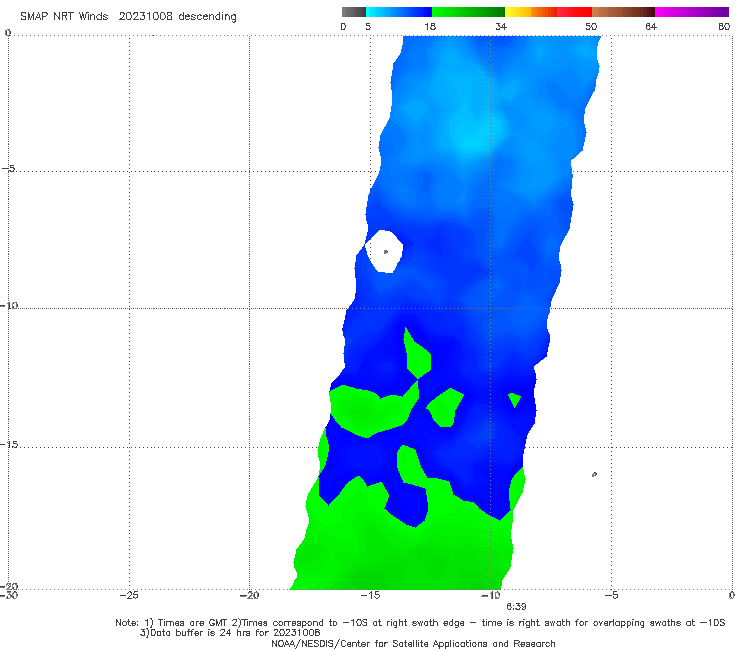This screenshot has height=650, width=740.
Task: Click the "-15" label on the longitude axis
Action: tap(370, 596)
